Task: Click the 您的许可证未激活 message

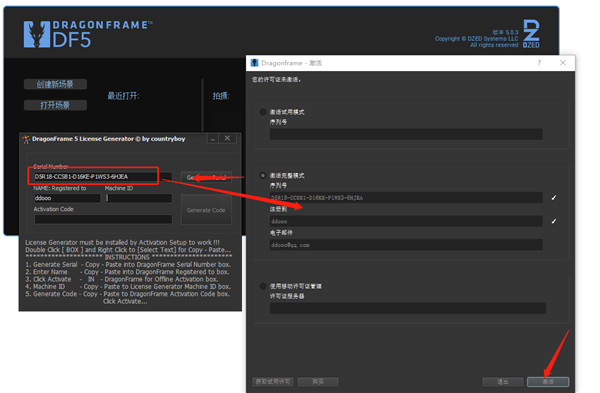Action: (x=277, y=80)
